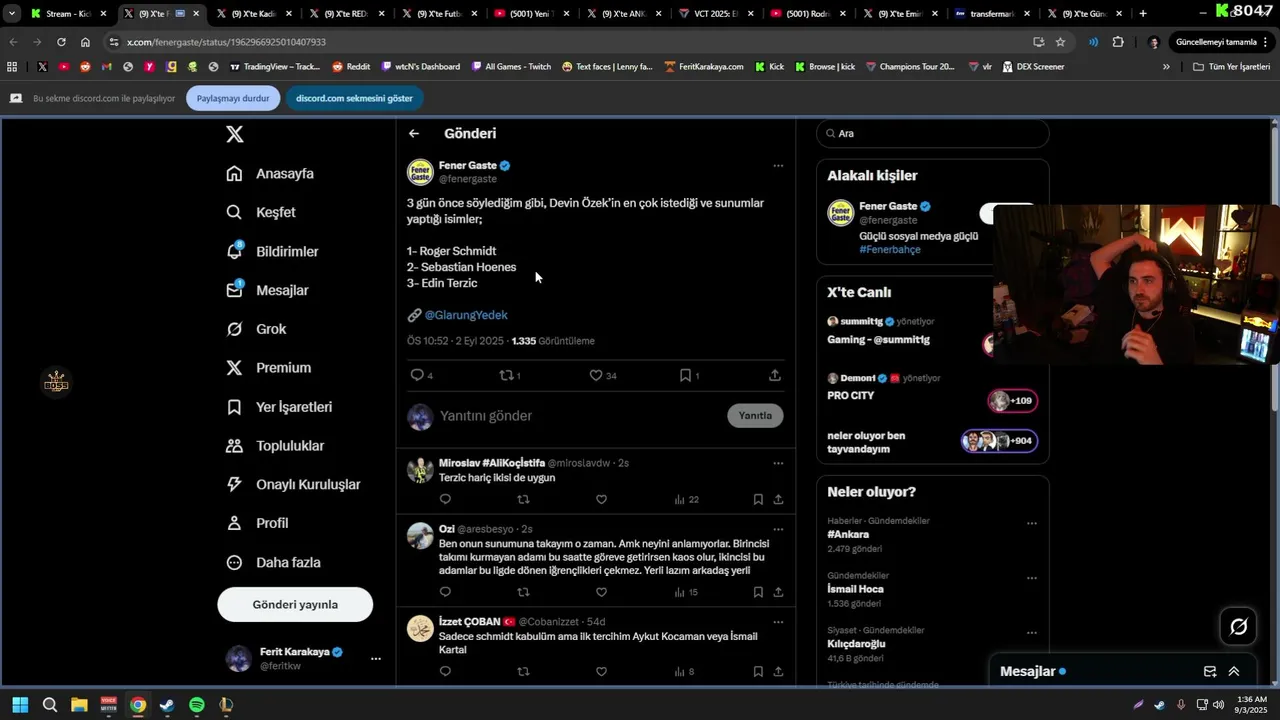Open Daha fazla menu

273,562
